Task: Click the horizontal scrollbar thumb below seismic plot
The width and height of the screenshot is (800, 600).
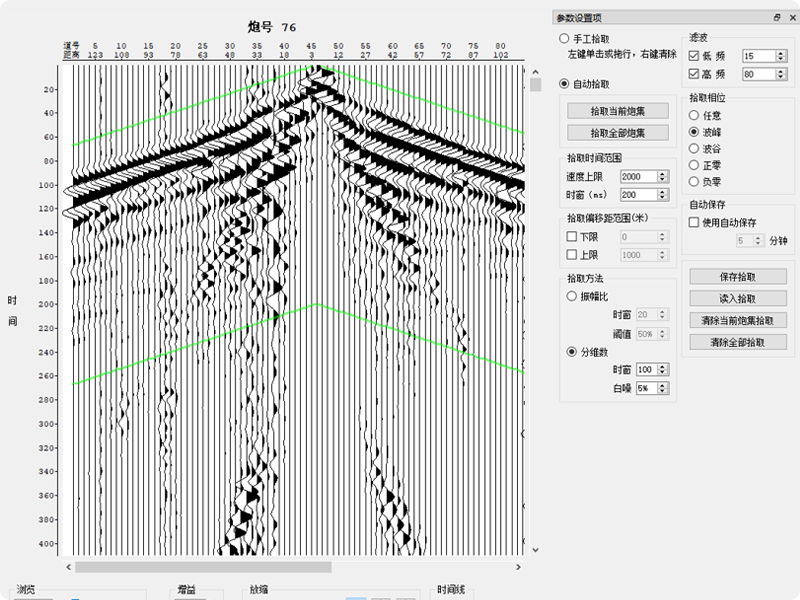Action: click(202, 567)
